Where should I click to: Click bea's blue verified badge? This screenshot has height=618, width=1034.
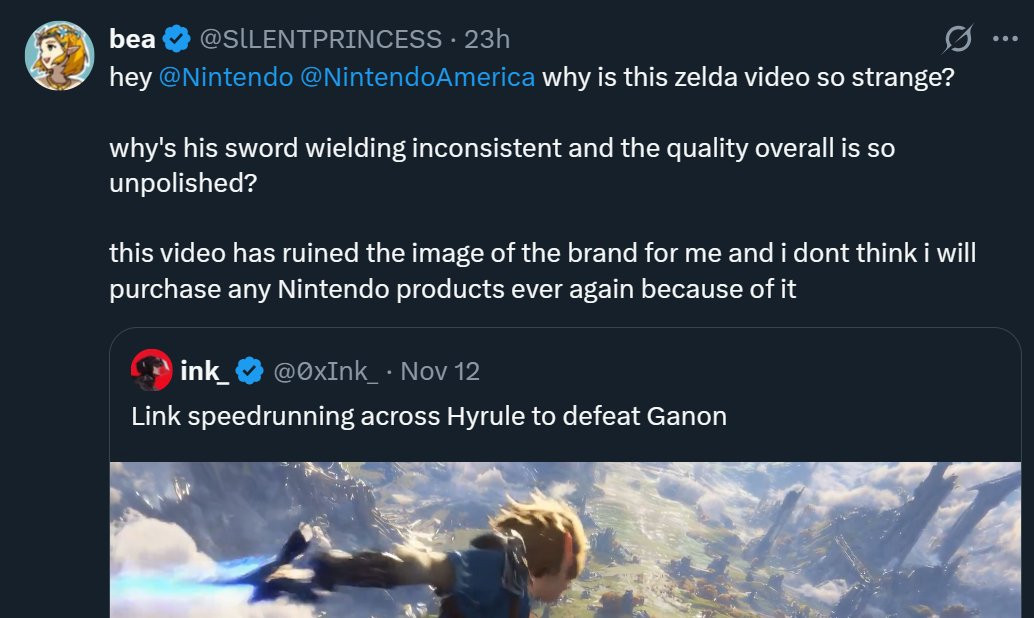[177, 39]
